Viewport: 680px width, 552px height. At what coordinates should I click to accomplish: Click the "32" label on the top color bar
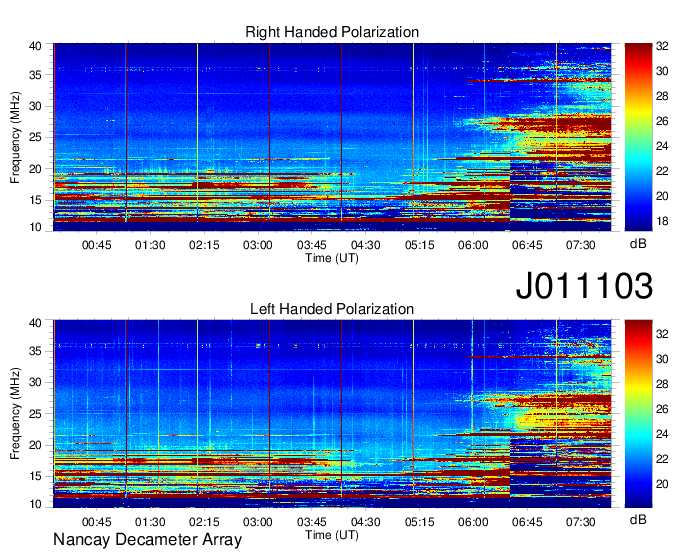(x=662, y=46)
